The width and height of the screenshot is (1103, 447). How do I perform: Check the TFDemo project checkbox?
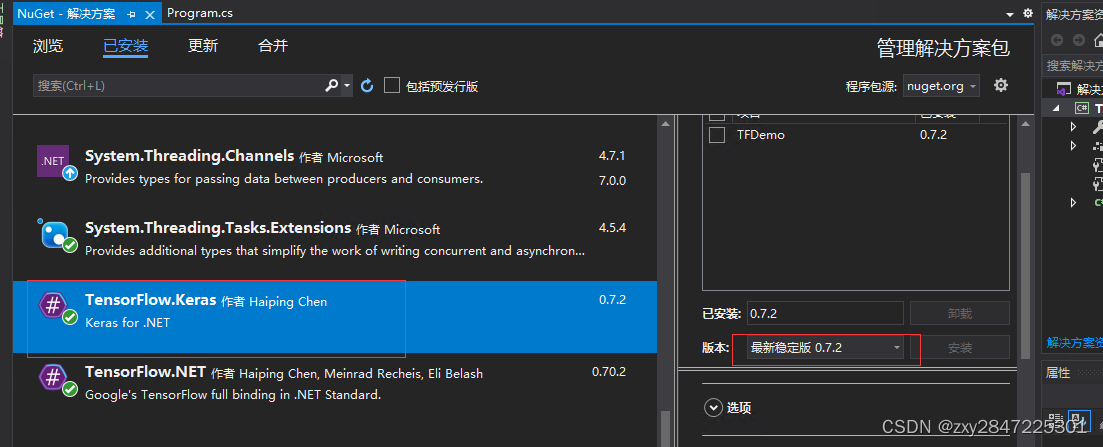tap(717, 134)
